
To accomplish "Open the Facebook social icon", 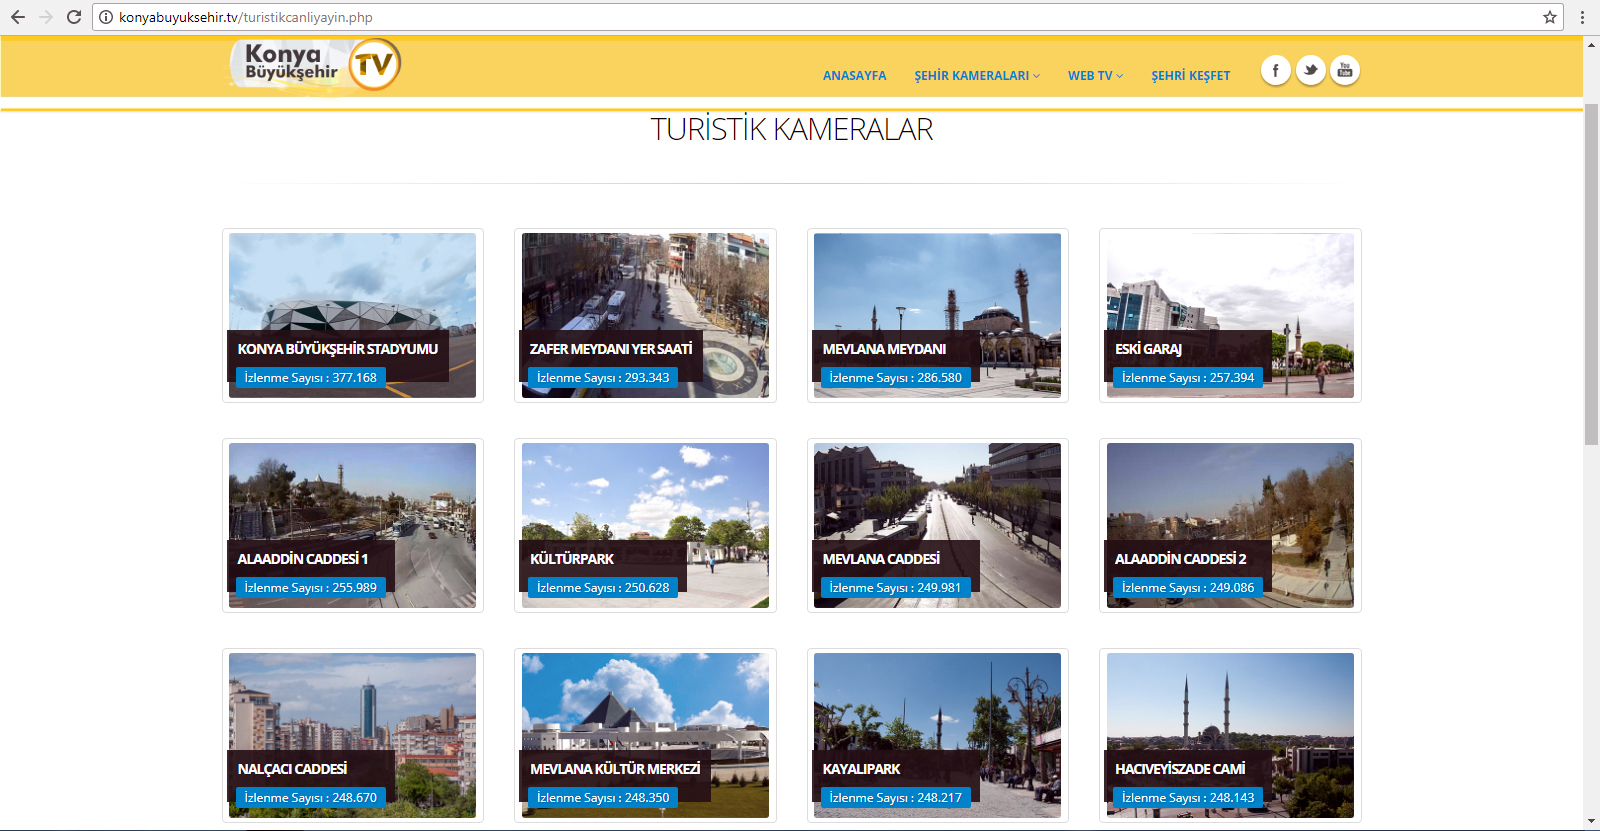I will point(1275,70).
